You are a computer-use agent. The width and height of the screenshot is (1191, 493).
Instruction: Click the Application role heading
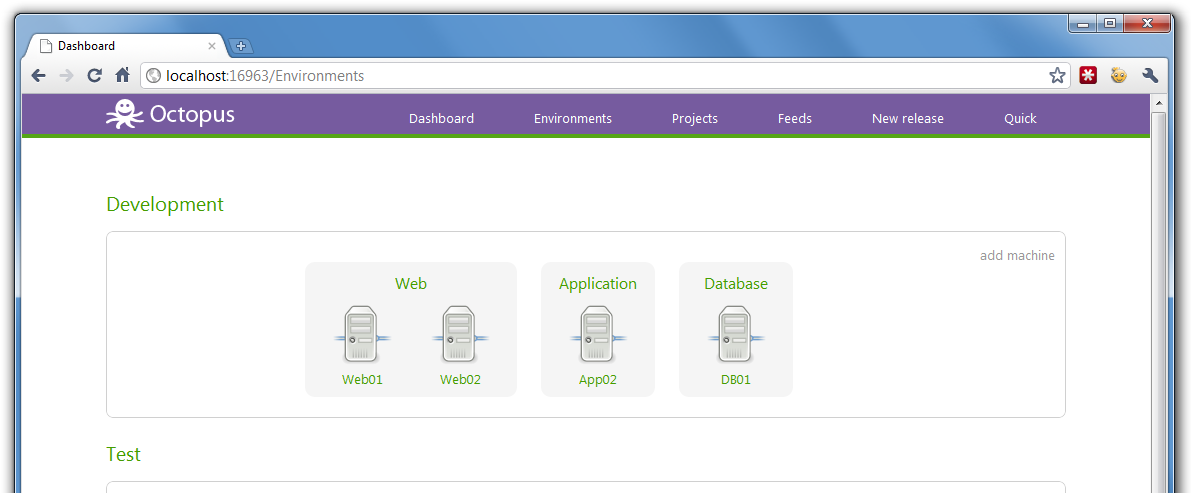point(598,283)
